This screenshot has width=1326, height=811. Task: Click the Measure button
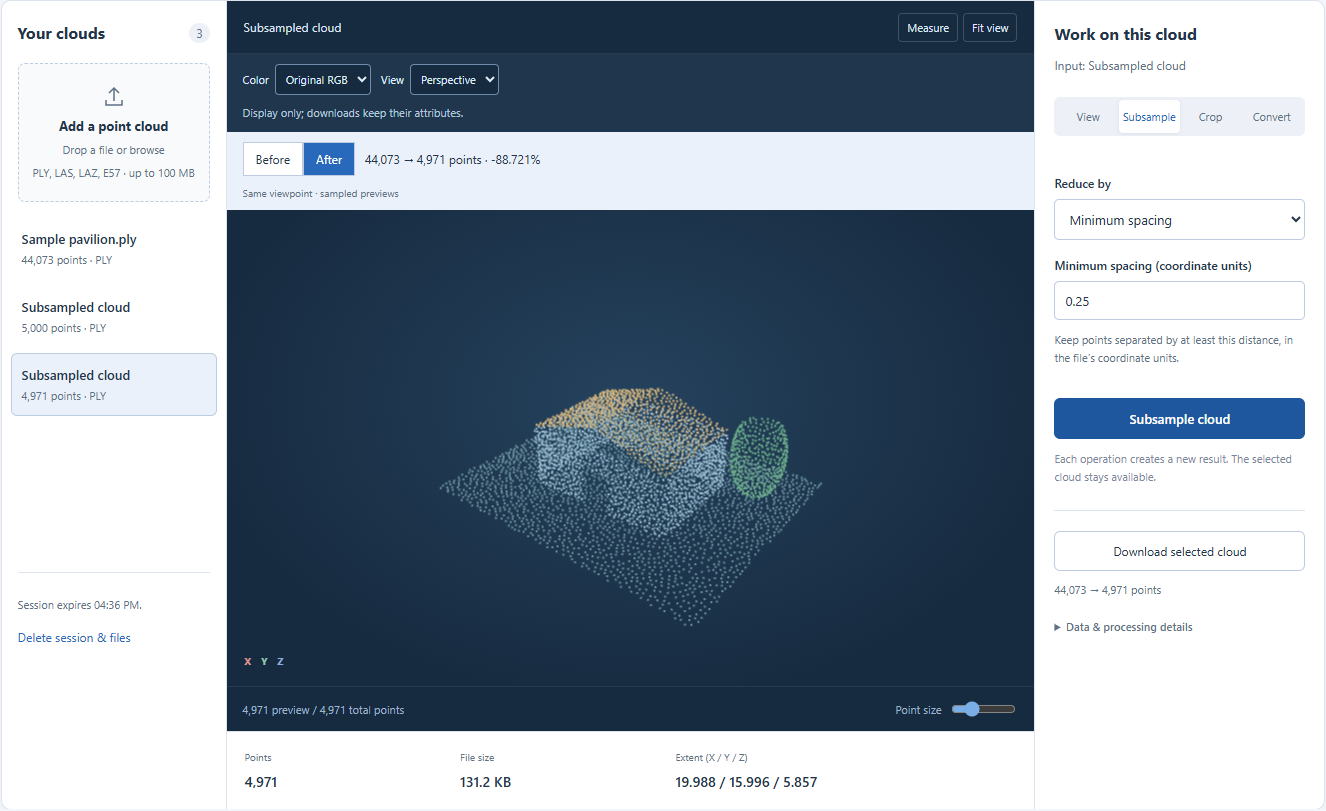tap(928, 28)
